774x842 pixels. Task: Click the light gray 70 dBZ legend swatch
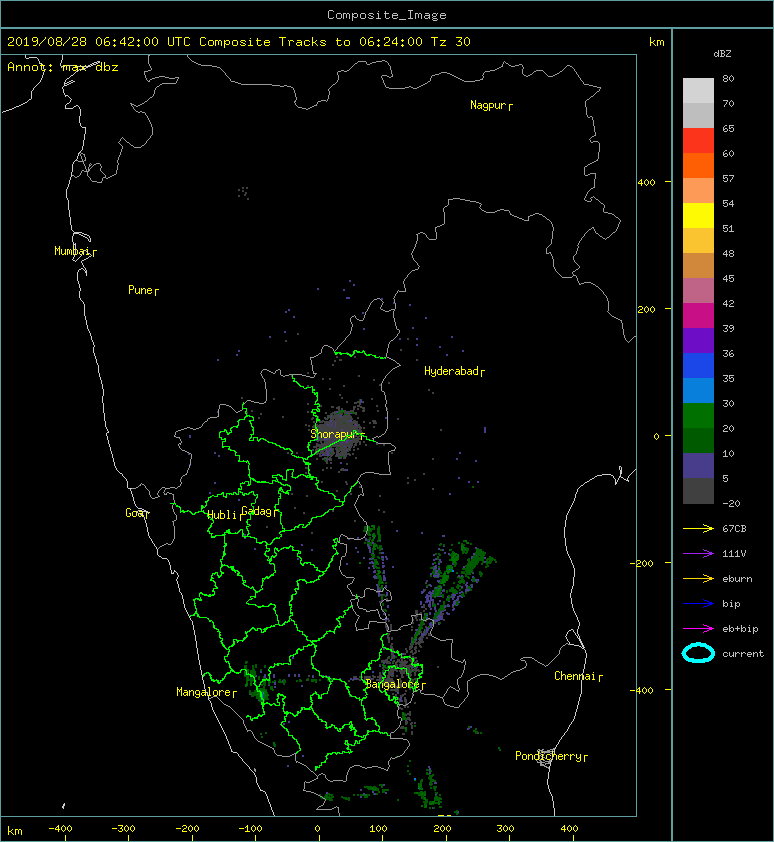[x=698, y=115]
